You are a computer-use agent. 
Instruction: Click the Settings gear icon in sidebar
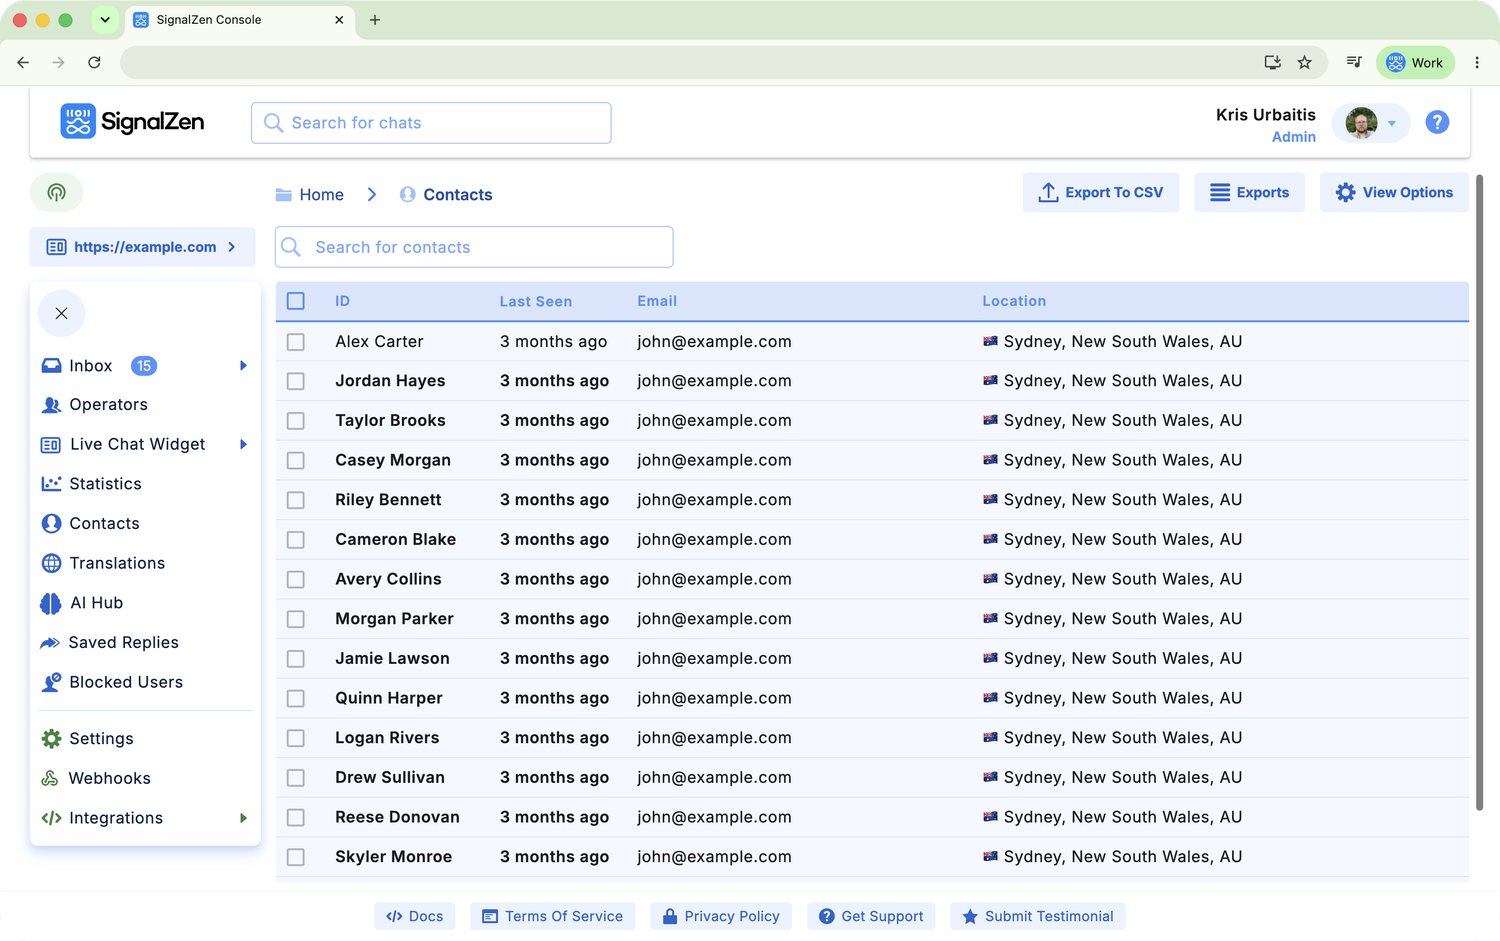(51, 739)
